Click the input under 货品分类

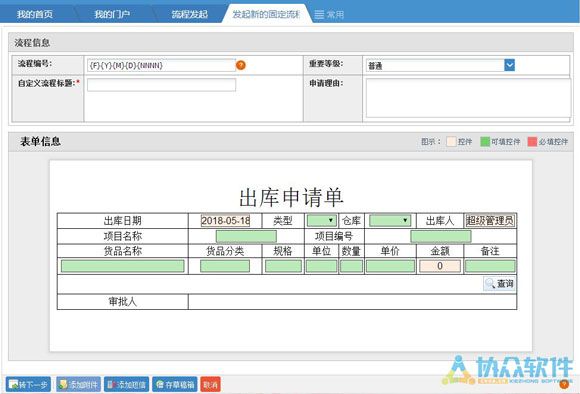click(225, 266)
